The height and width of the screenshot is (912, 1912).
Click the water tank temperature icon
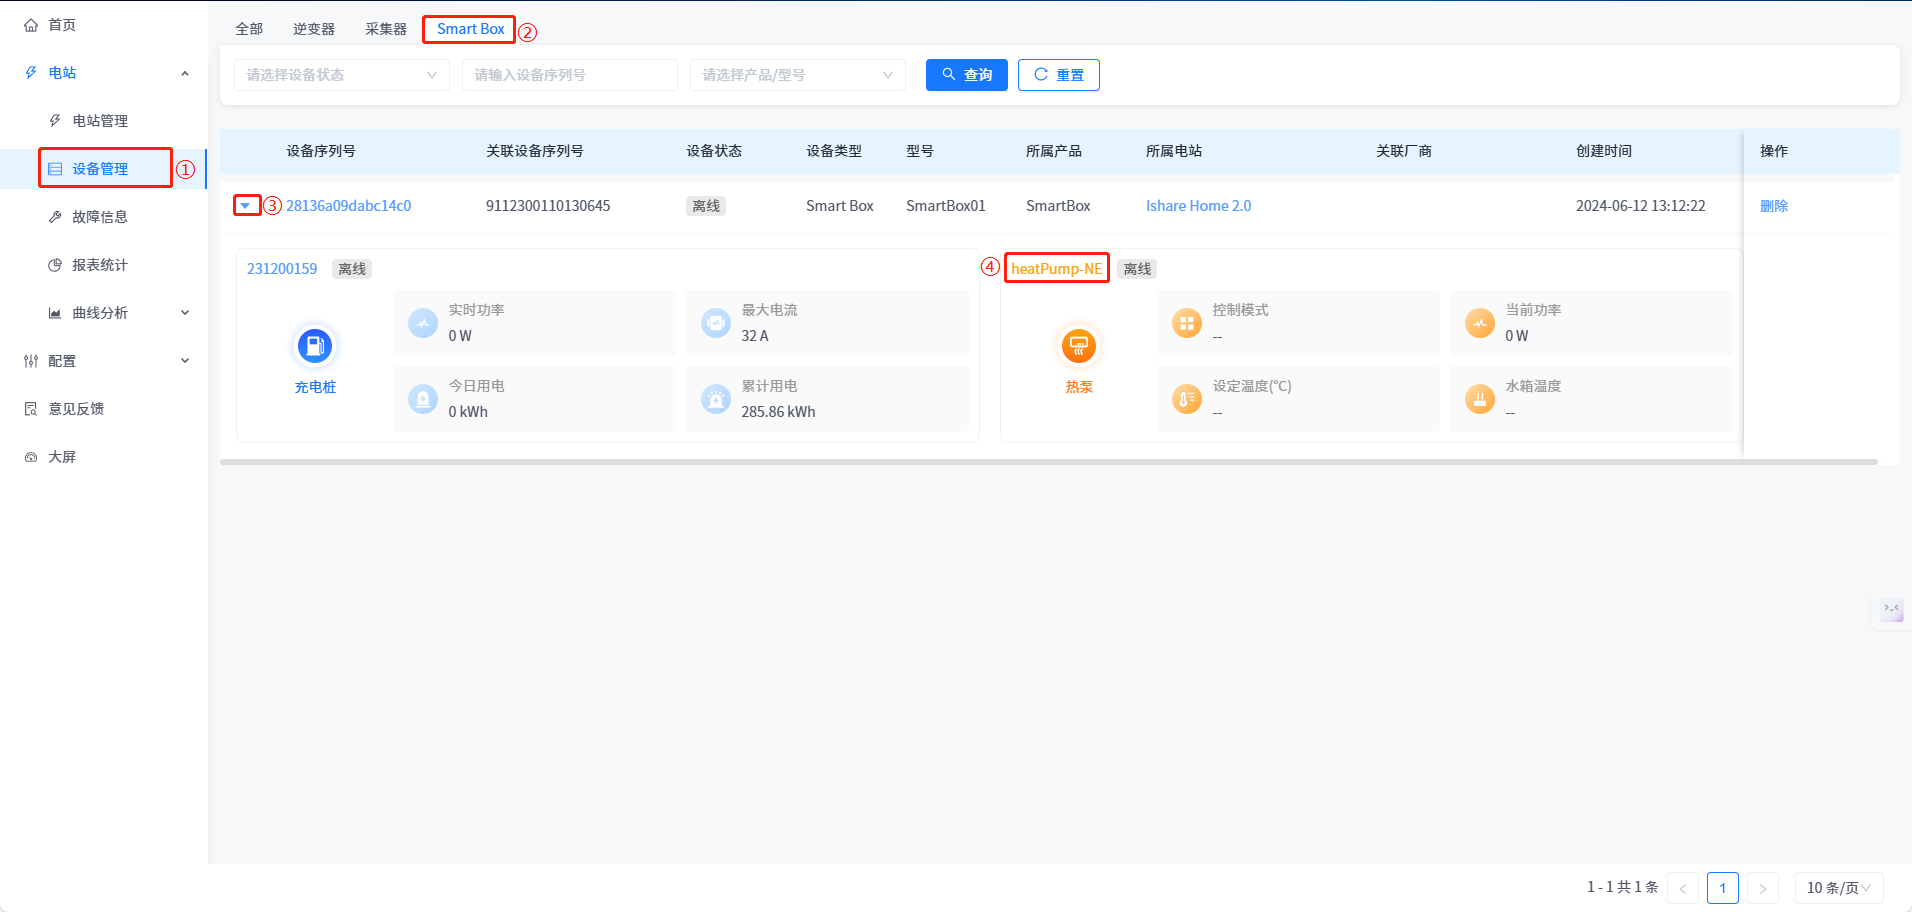[1479, 399]
